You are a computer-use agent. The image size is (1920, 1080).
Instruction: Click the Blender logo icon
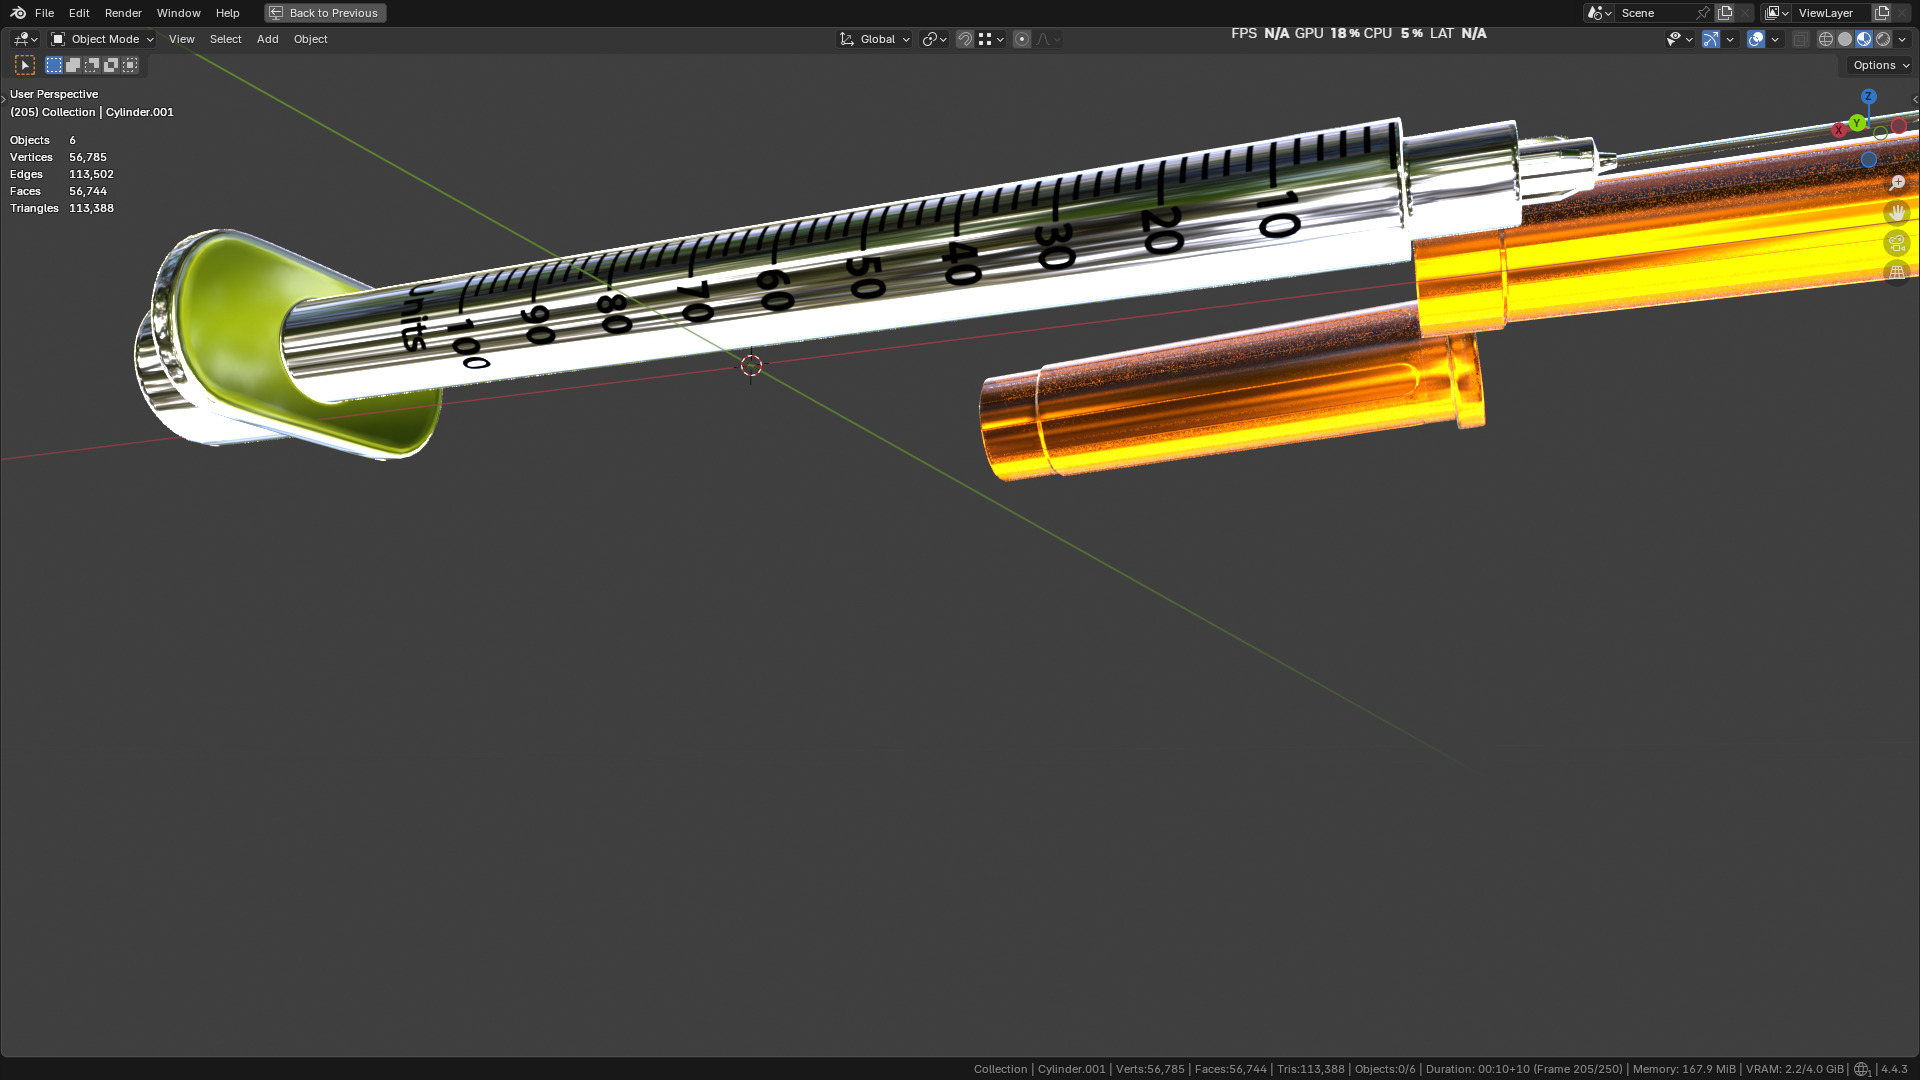point(18,13)
